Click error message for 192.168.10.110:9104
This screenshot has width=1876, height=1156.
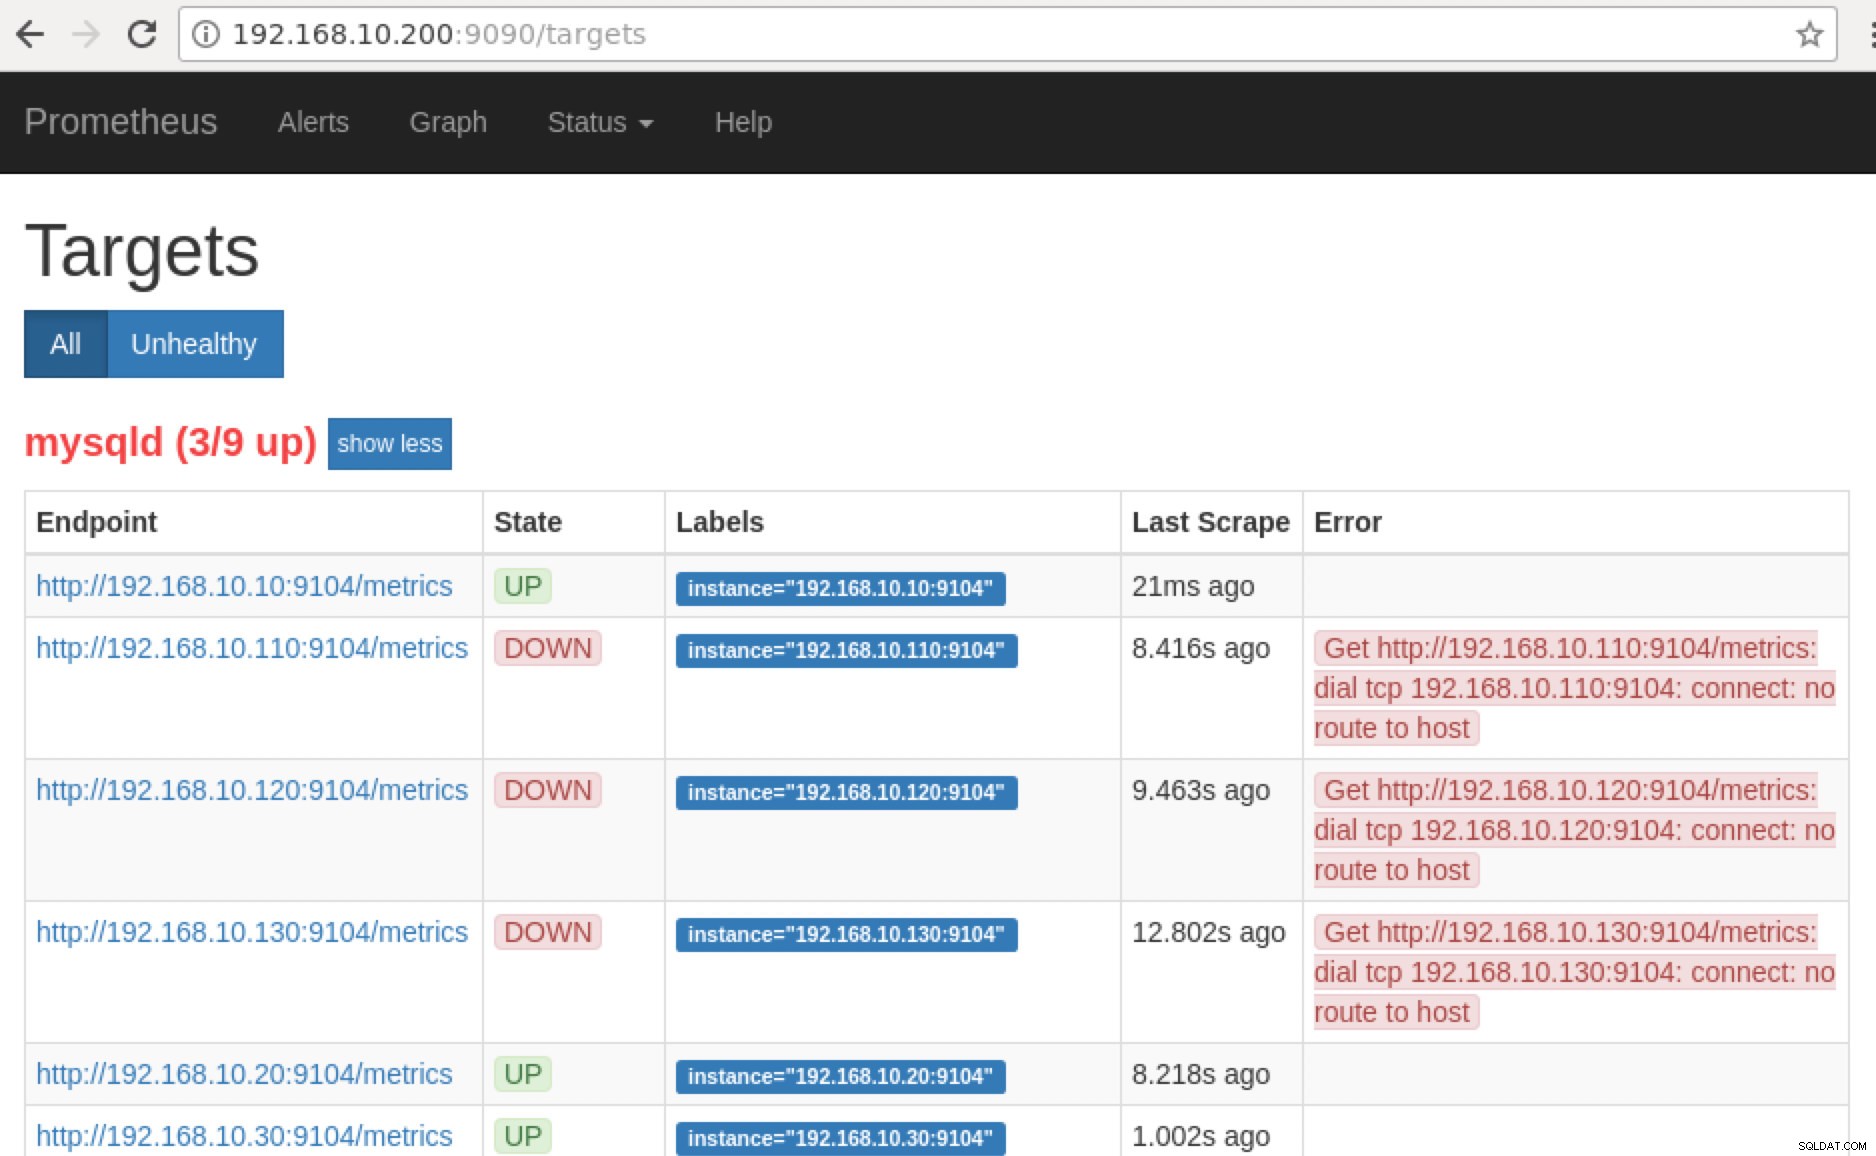[1575, 688]
